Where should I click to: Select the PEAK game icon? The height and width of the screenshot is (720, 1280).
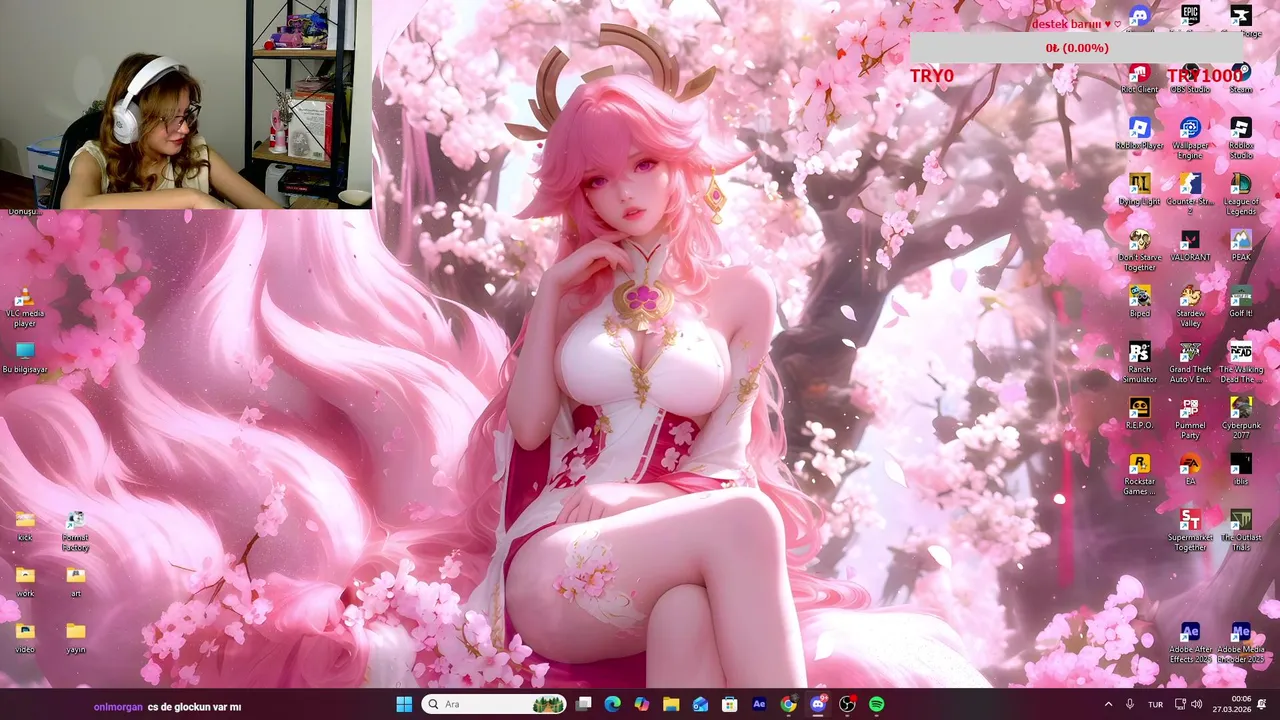point(1240,246)
